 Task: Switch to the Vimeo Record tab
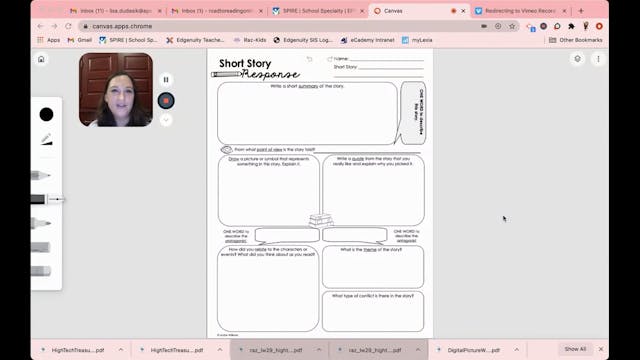coord(520,11)
